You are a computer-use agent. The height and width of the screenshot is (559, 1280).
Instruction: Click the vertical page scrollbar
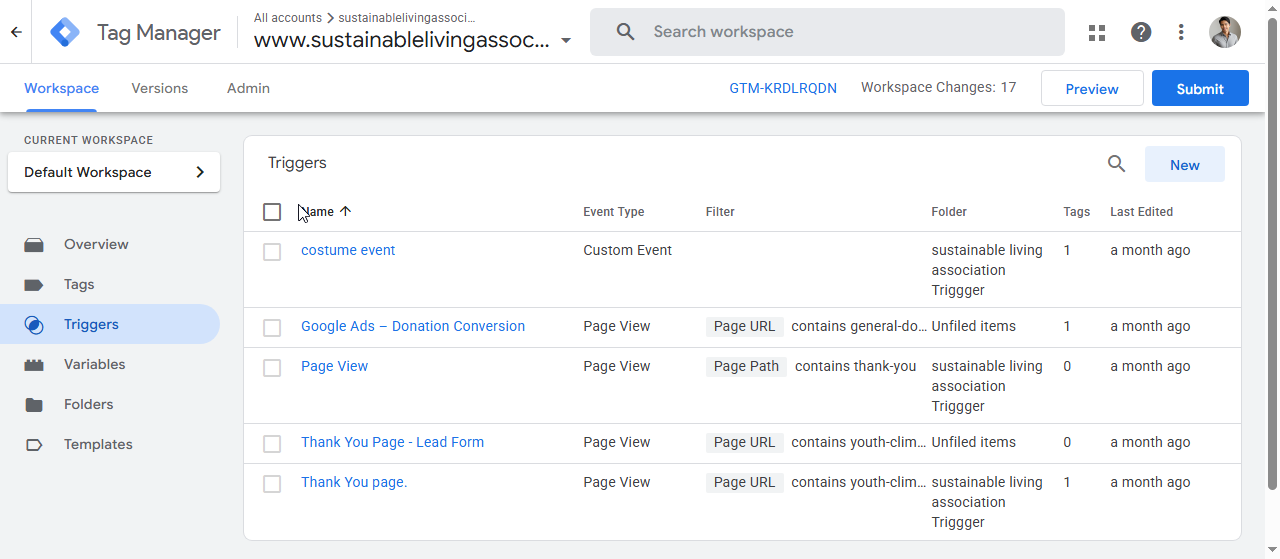point(1272,250)
